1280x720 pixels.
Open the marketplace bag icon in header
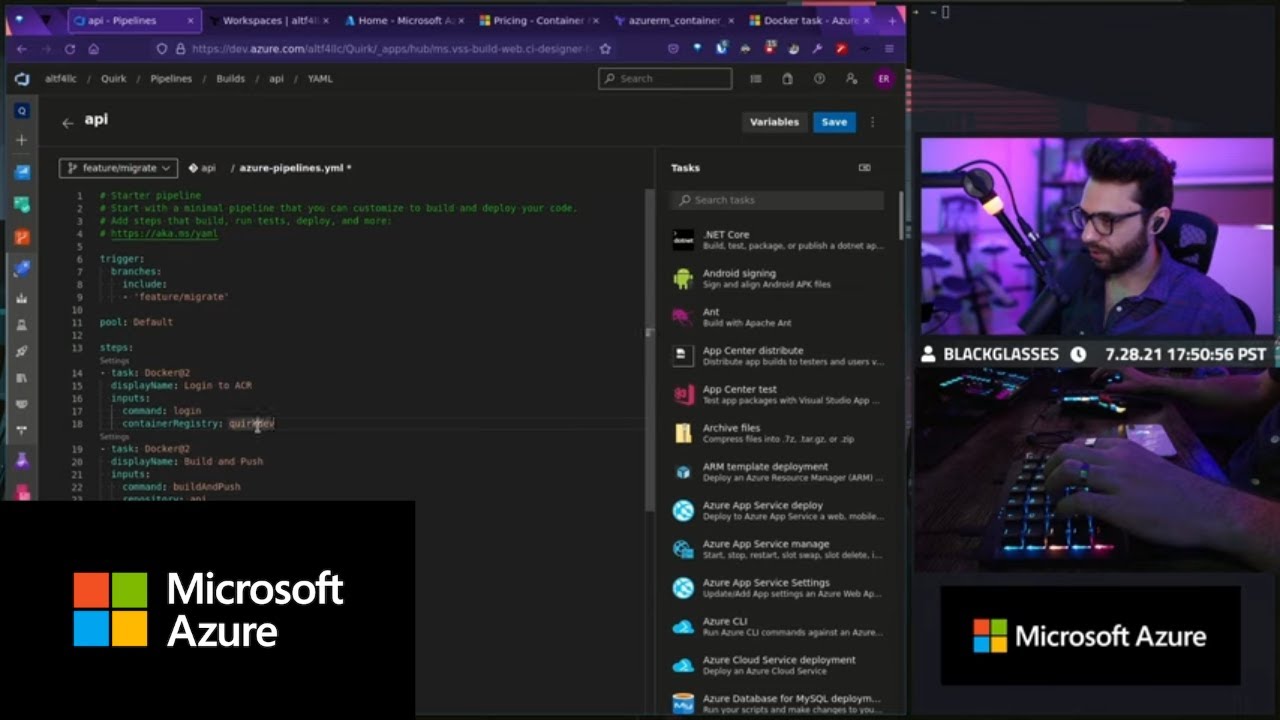[x=788, y=79]
